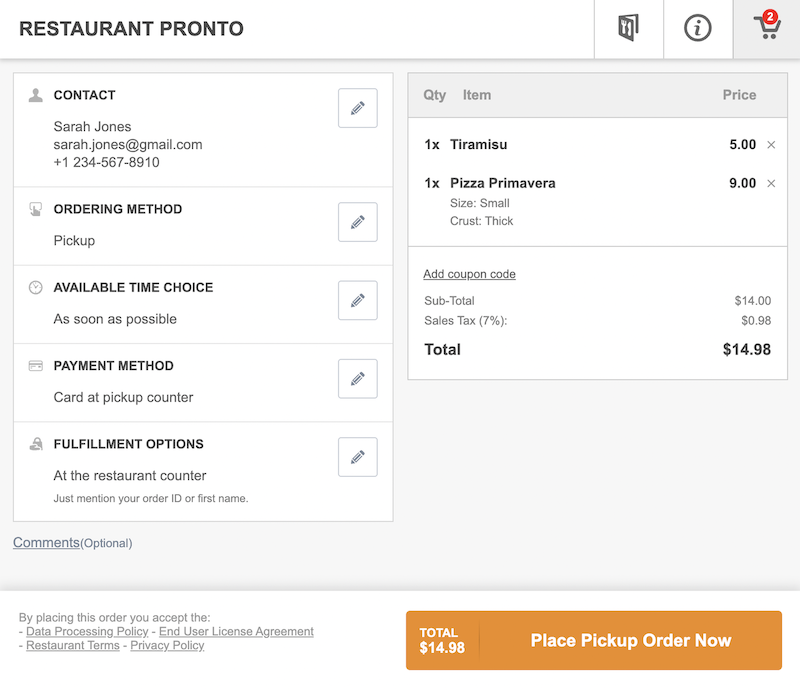Edit the Payment Method
The width and height of the screenshot is (800, 690).
(x=358, y=379)
